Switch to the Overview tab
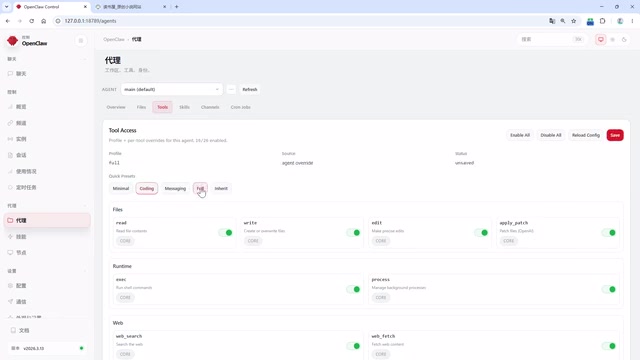The width and height of the screenshot is (640, 360). [116, 107]
